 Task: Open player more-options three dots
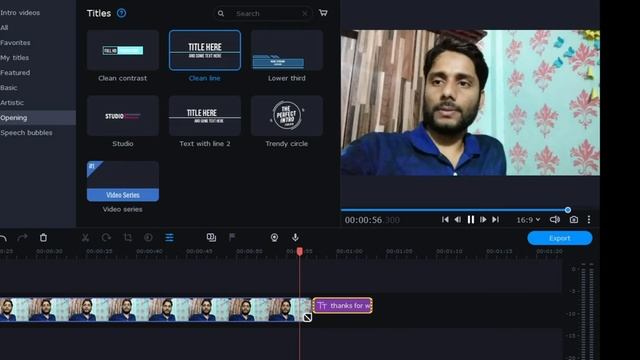pyautogui.click(x=589, y=220)
